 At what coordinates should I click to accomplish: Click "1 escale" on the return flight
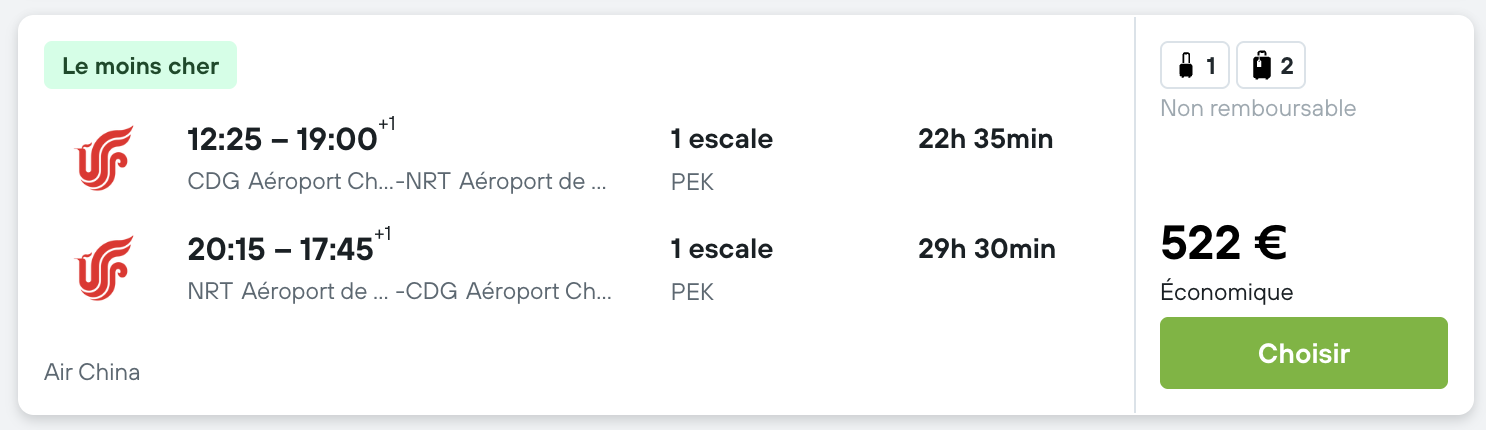coord(721,248)
